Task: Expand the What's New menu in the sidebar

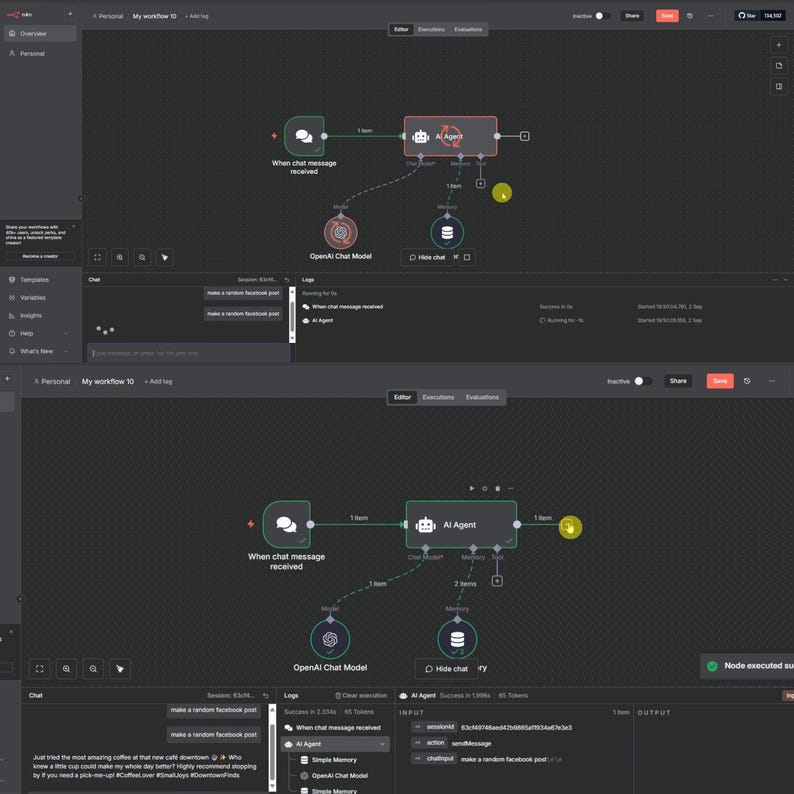Action: click(x=38, y=351)
